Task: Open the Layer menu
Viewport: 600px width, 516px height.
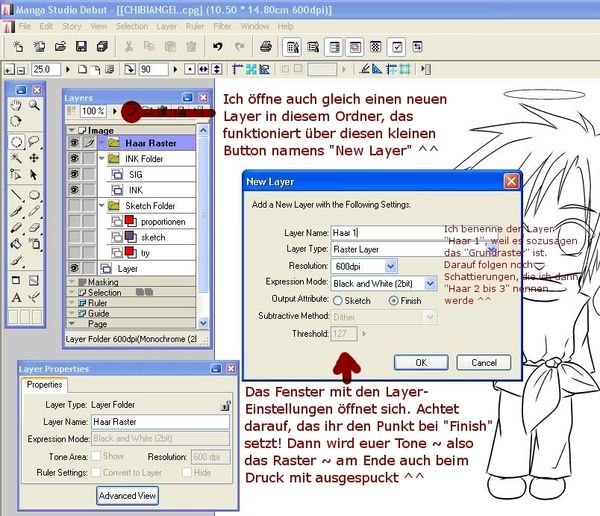Action: [166, 26]
